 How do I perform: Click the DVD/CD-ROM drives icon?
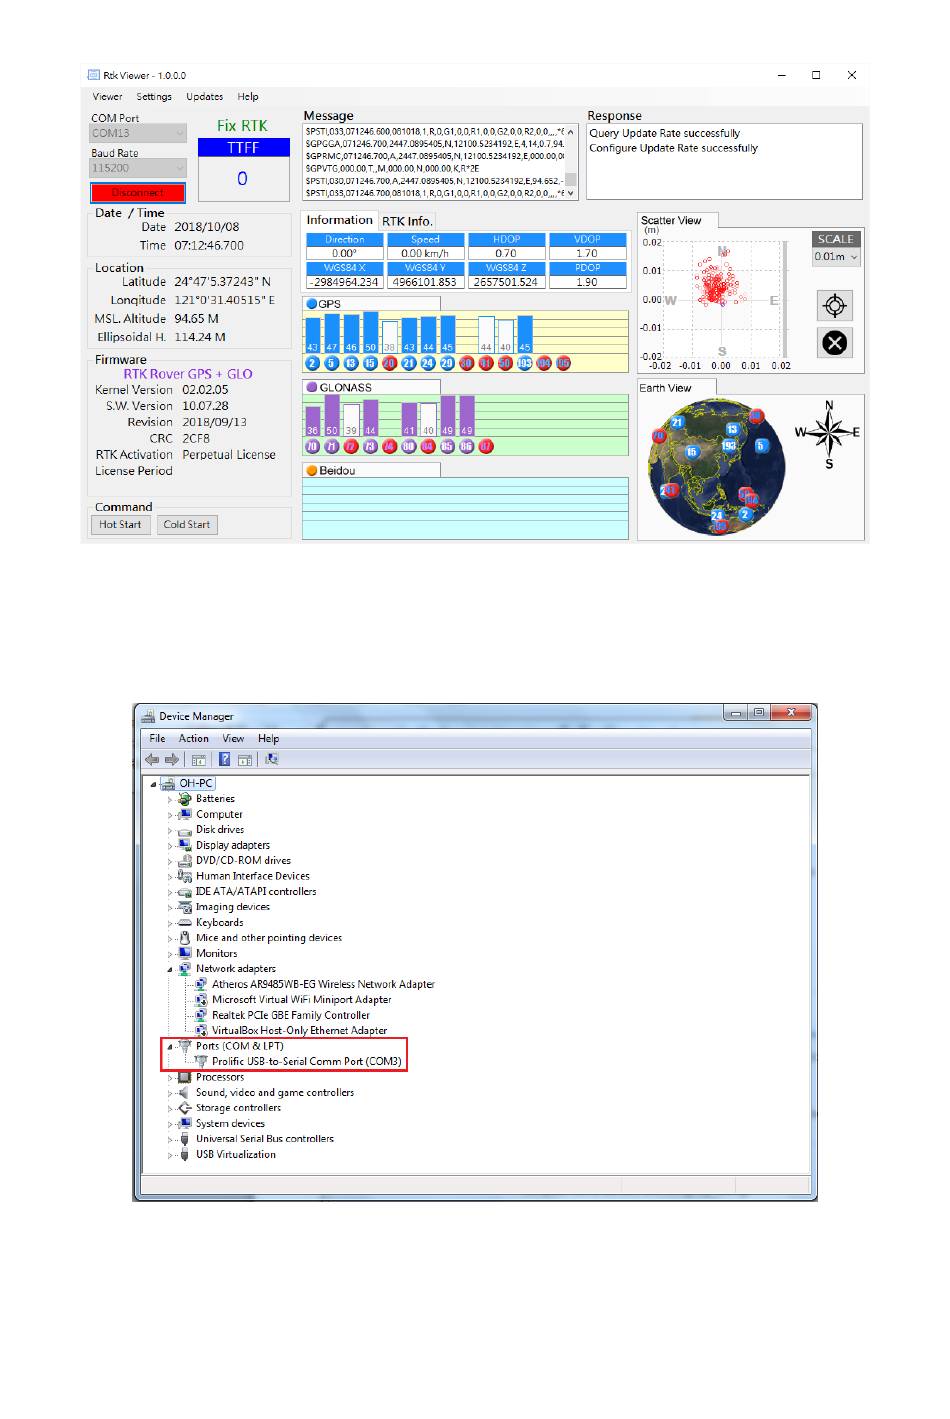(x=184, y=861)
